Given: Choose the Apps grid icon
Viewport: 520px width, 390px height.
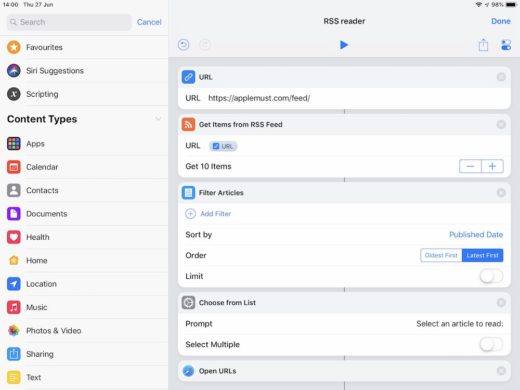Looking at the screenshot, I should (14, 144).
